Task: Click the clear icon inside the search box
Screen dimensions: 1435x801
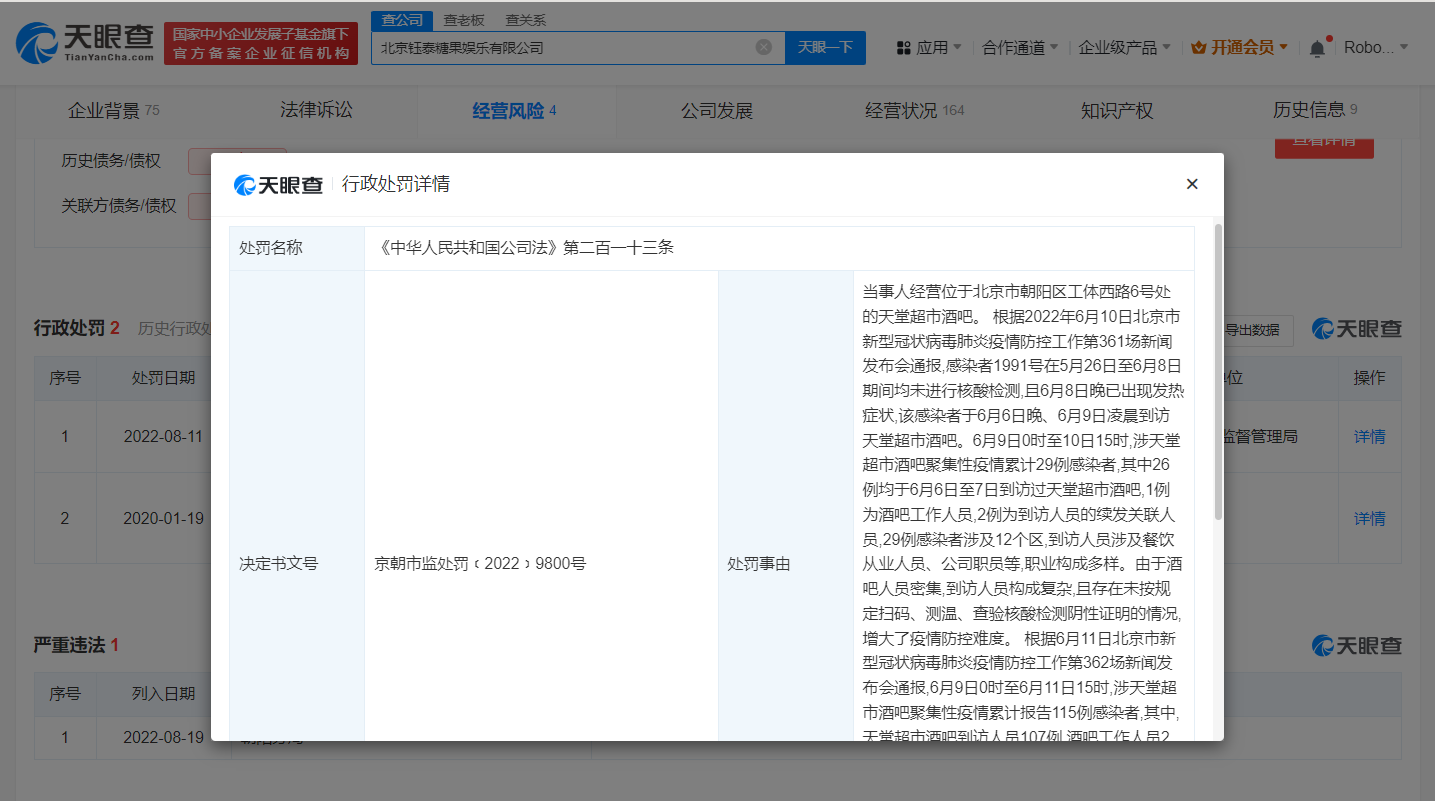Action: pyautogui.click(x=764, y=46)
